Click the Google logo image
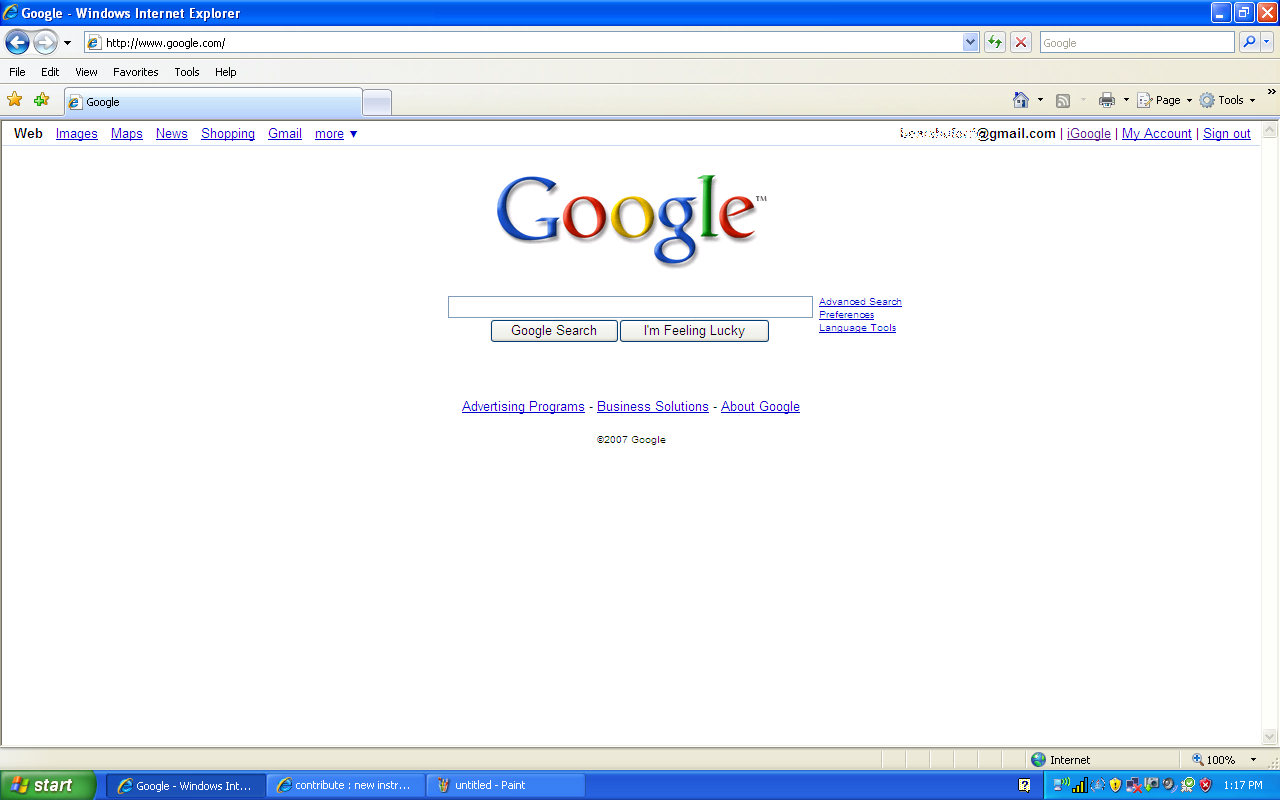This screenshot has height=800, width=1280. point(632,220)
